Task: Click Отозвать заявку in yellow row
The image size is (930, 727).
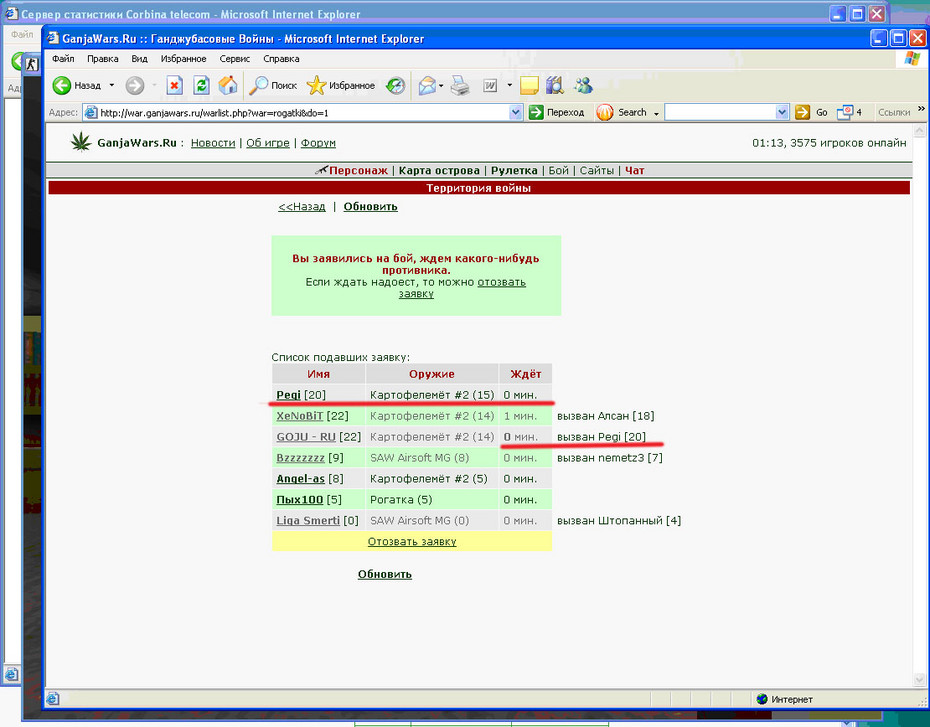Action: coord(412,541)
